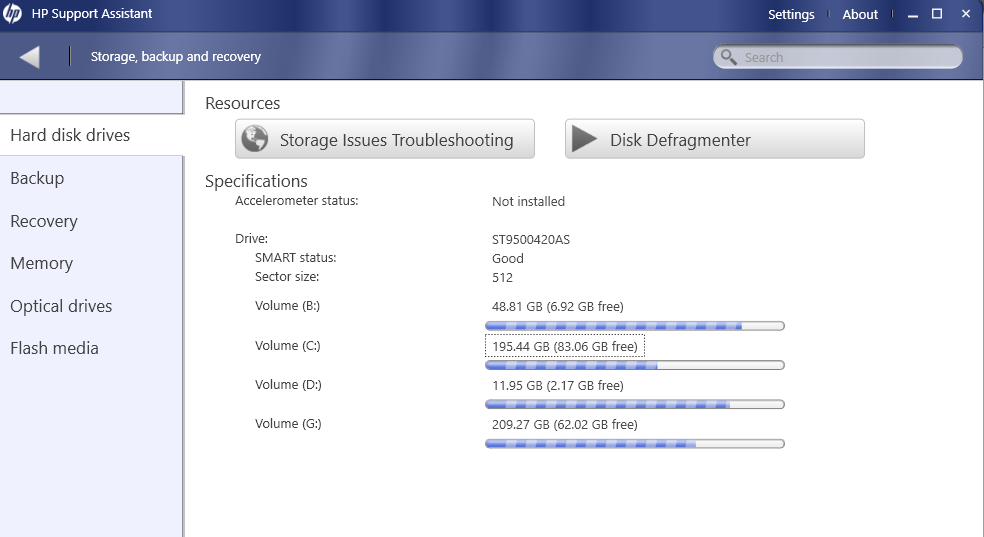Start Disk Defragmenter
Viewport: 984px width, 537px height.
(715, 139)
